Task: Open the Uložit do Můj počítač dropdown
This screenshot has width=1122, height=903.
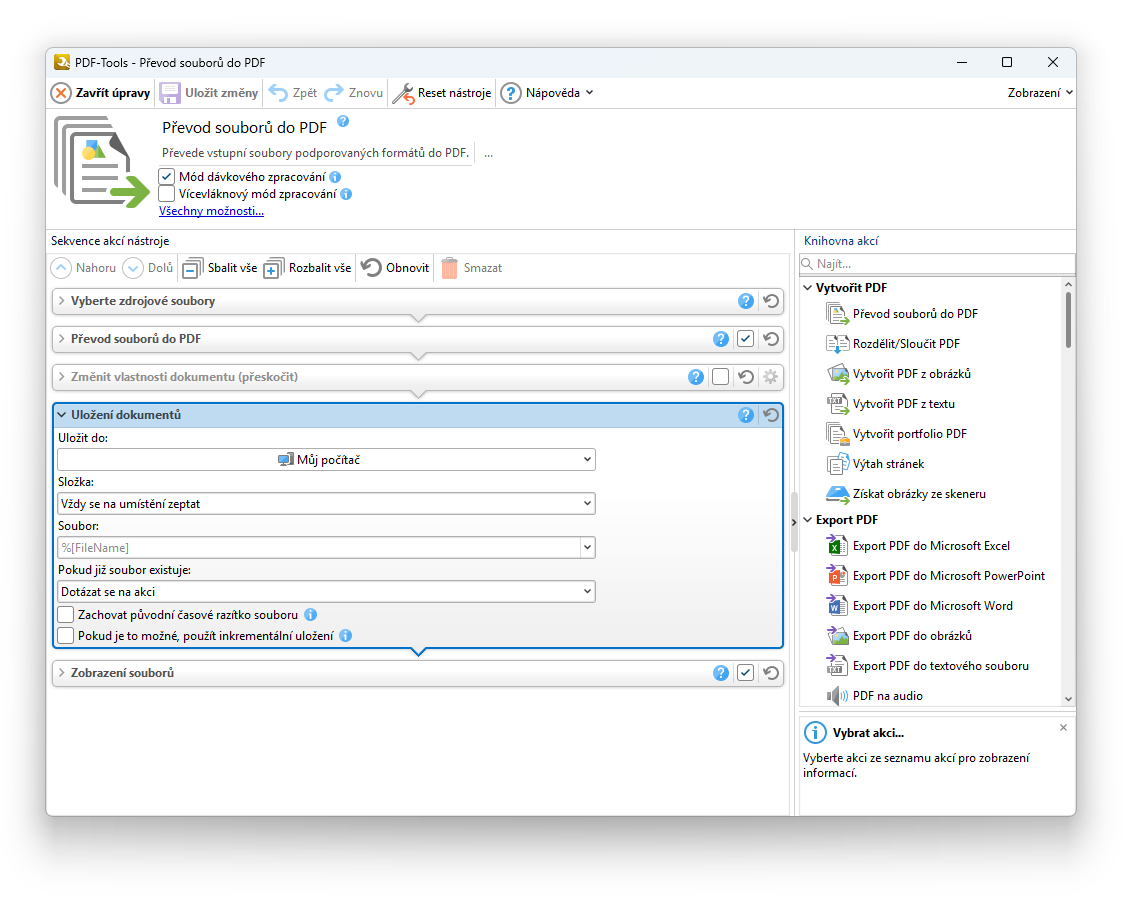Action: [326, 459]
